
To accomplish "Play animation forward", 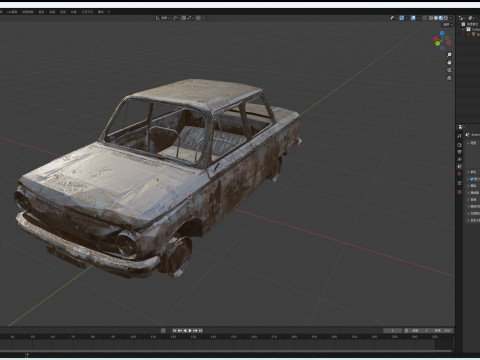I will 190,331.
